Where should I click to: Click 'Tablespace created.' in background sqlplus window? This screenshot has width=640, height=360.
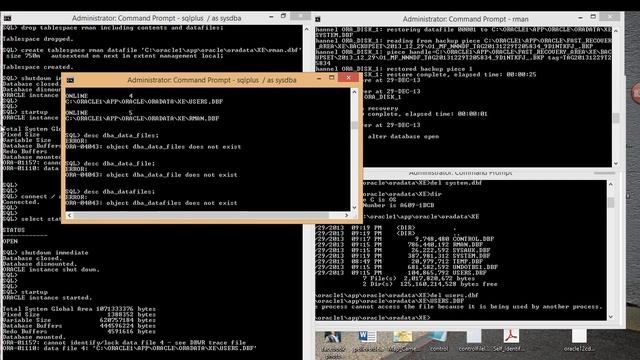pos(38,67)
